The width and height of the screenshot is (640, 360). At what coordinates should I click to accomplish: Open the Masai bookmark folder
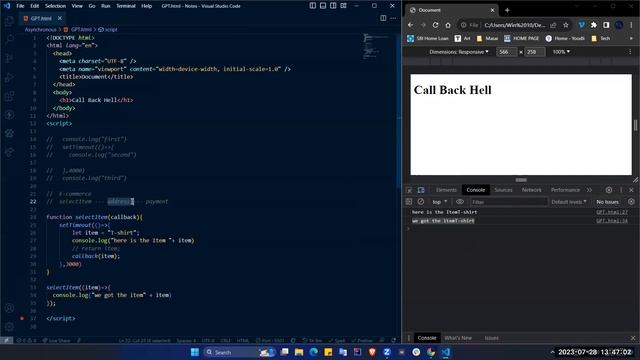[x=487, y=38]
